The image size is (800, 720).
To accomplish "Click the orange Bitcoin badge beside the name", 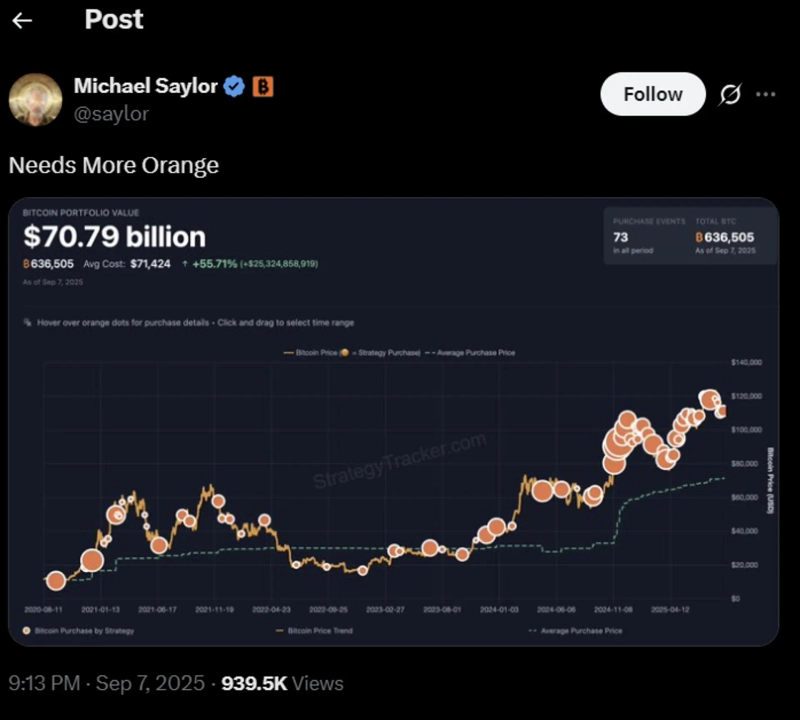I will coord(262,87).
